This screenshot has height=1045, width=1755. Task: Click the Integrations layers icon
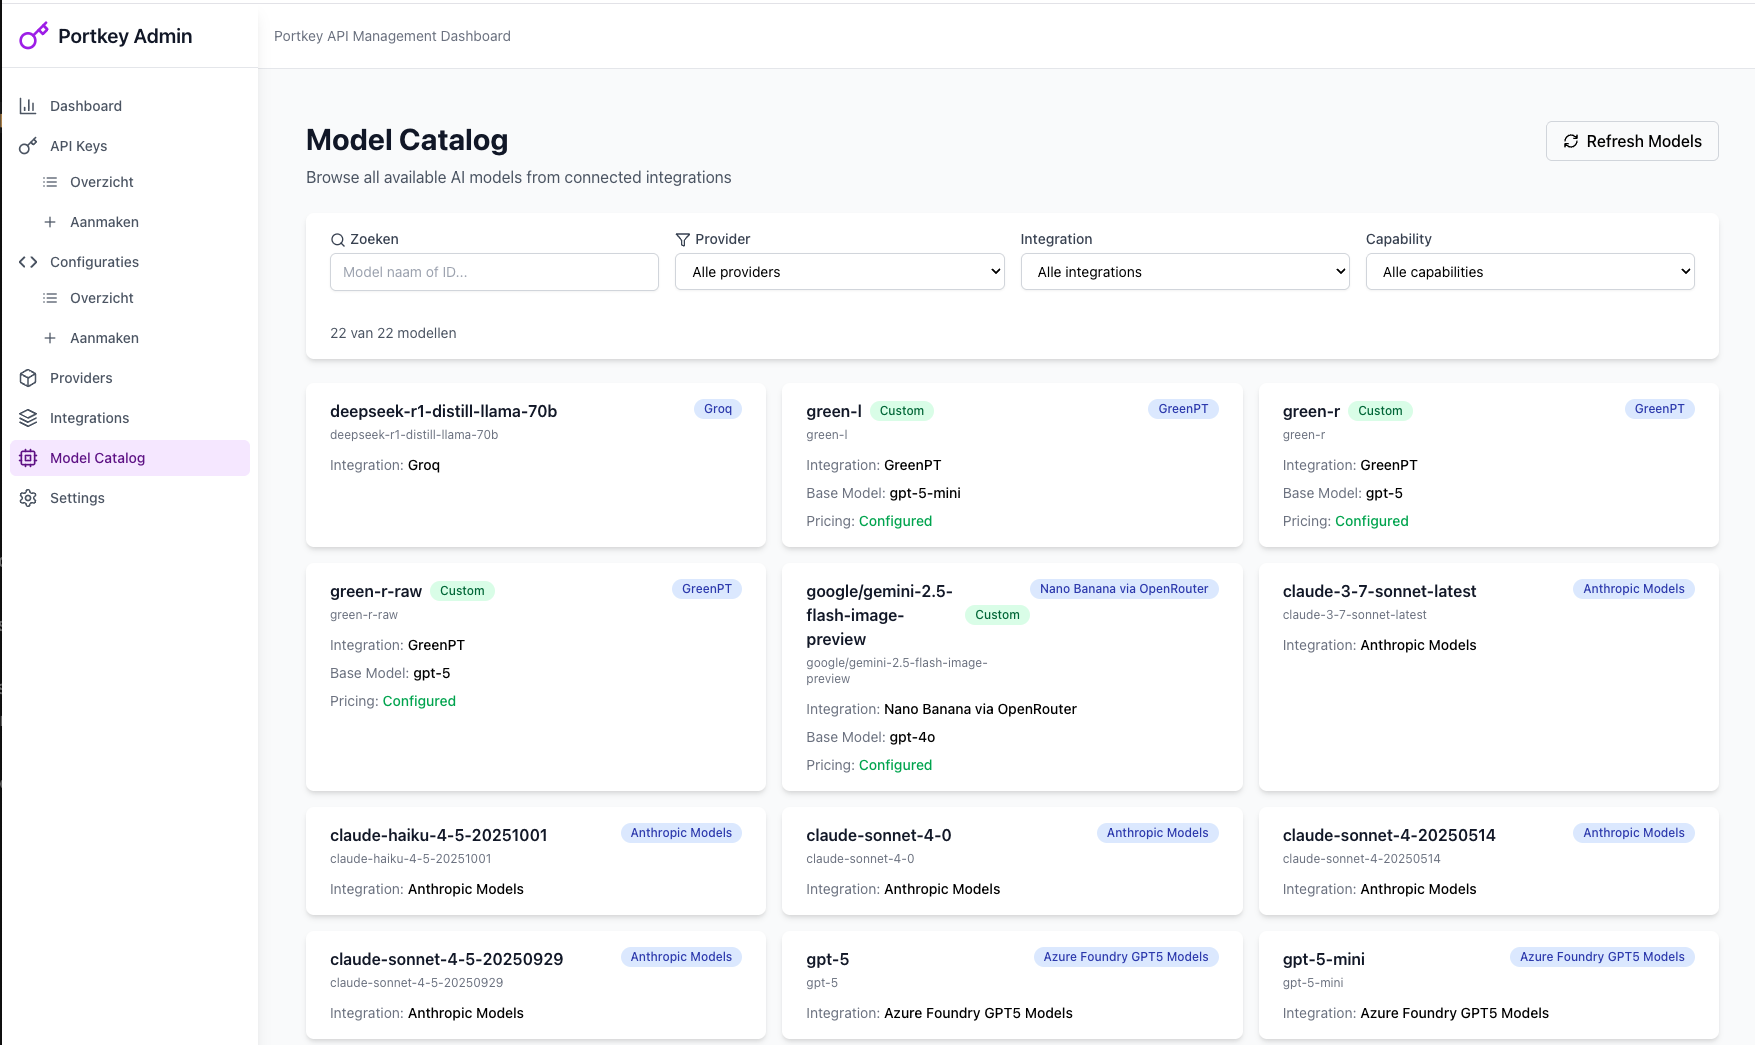(x=28, y=418)
